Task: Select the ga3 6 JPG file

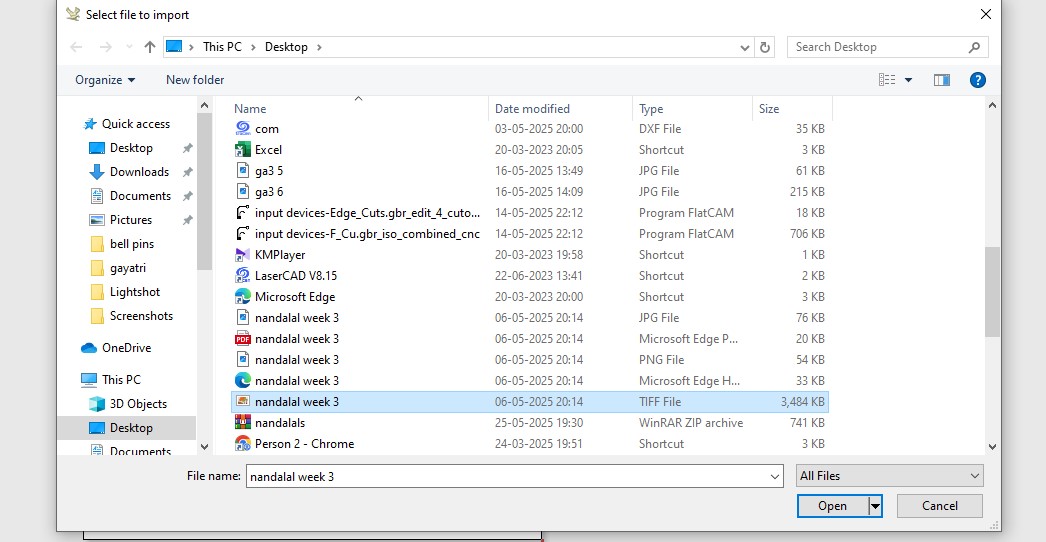Action: point(530,192)
